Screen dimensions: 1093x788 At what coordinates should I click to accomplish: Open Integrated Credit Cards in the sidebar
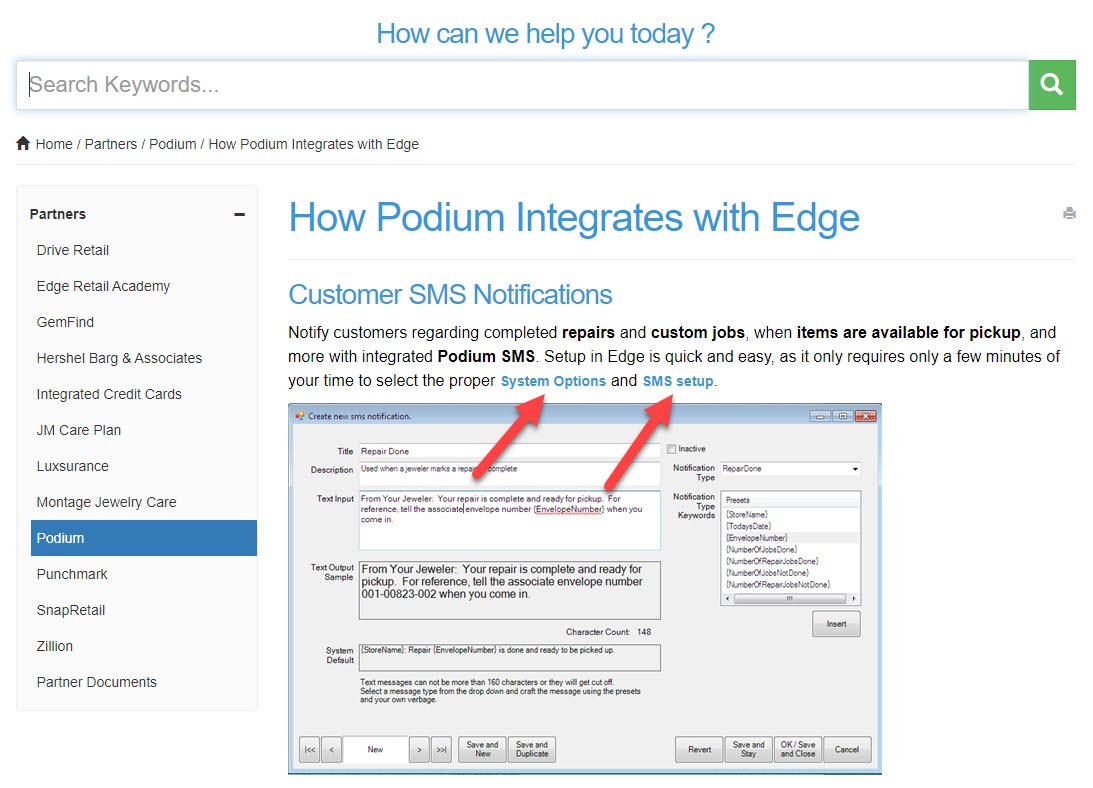109,394
